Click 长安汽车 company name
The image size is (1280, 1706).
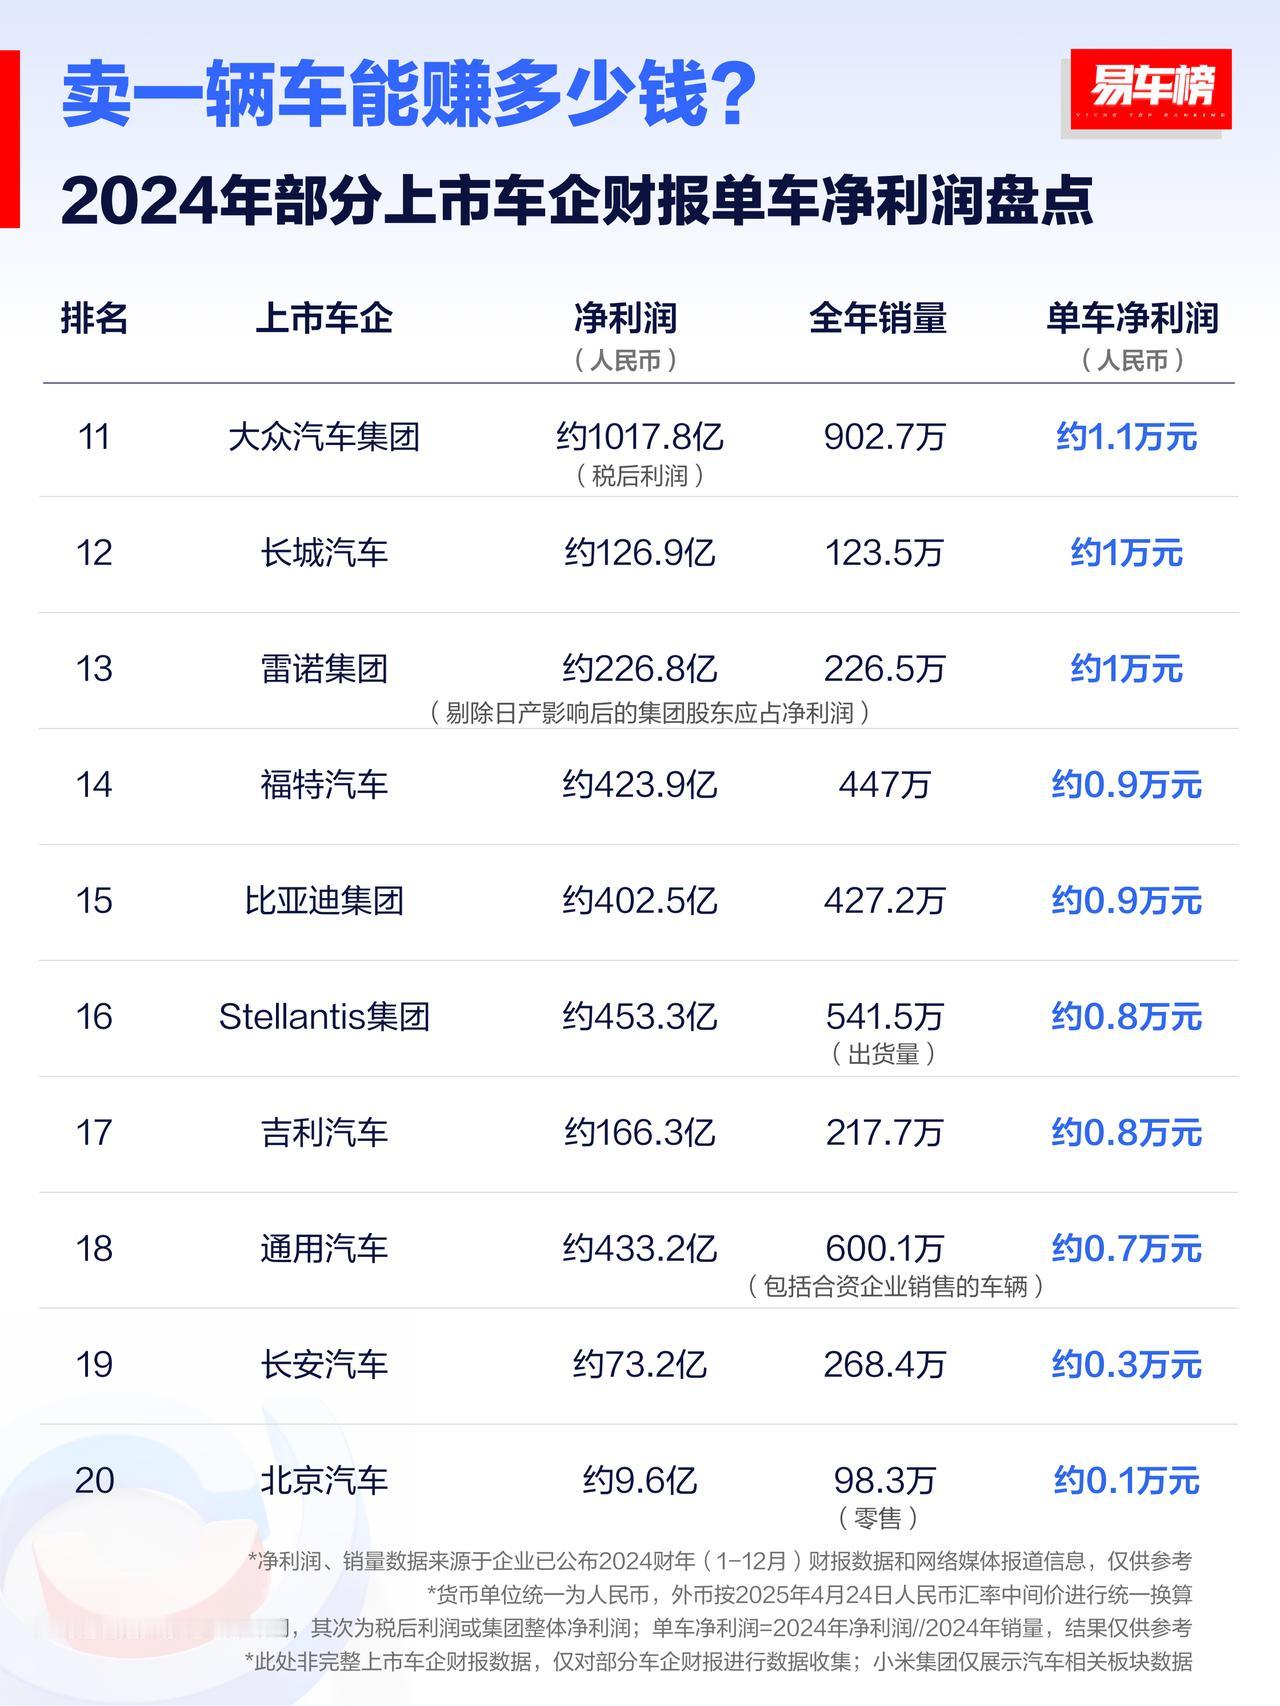[324, 1364]
